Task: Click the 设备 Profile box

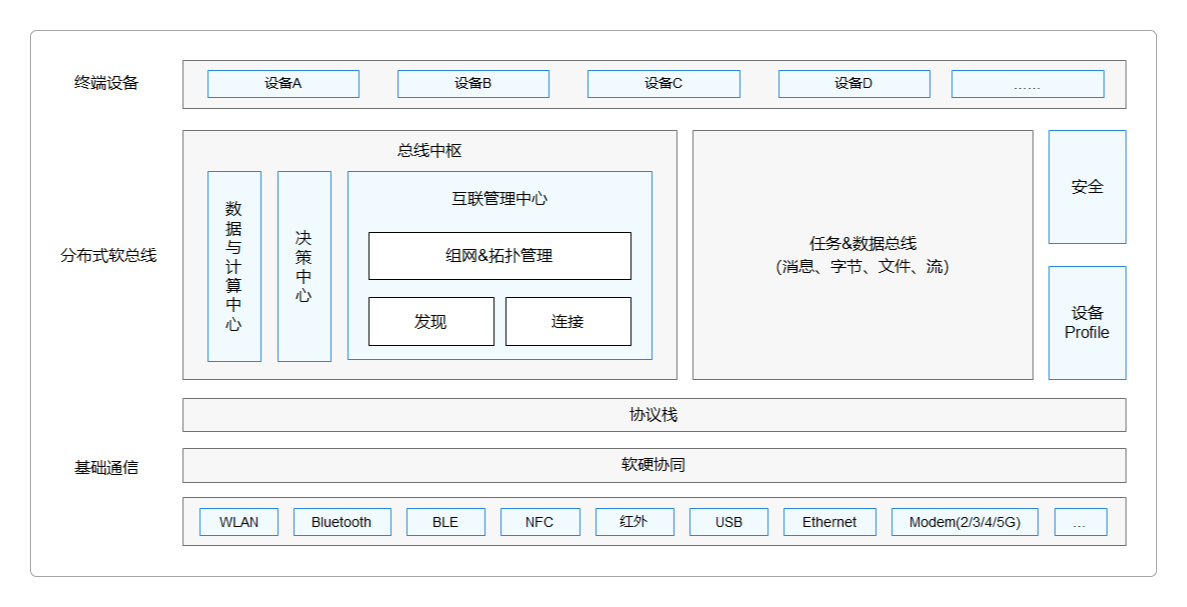Action: 1087,322
